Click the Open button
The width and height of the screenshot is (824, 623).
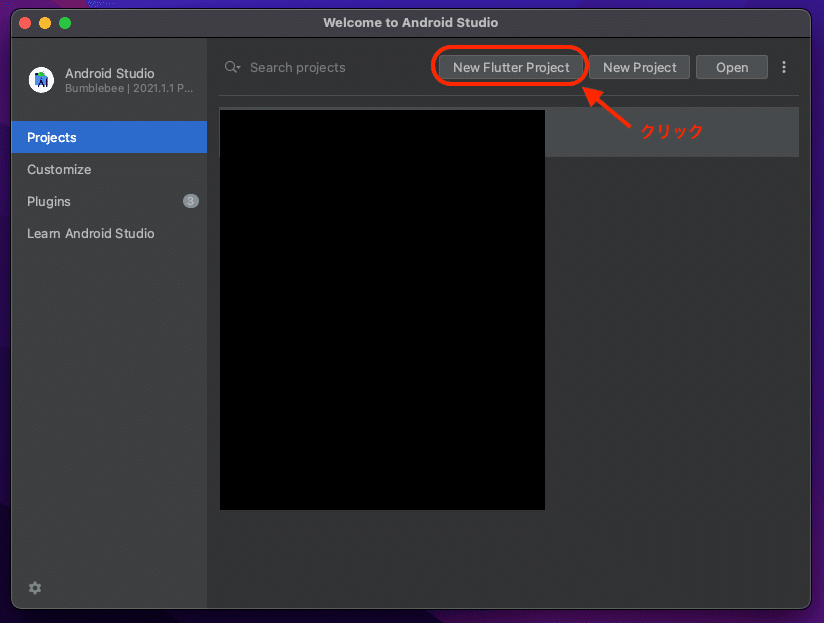tap(732, 67)
